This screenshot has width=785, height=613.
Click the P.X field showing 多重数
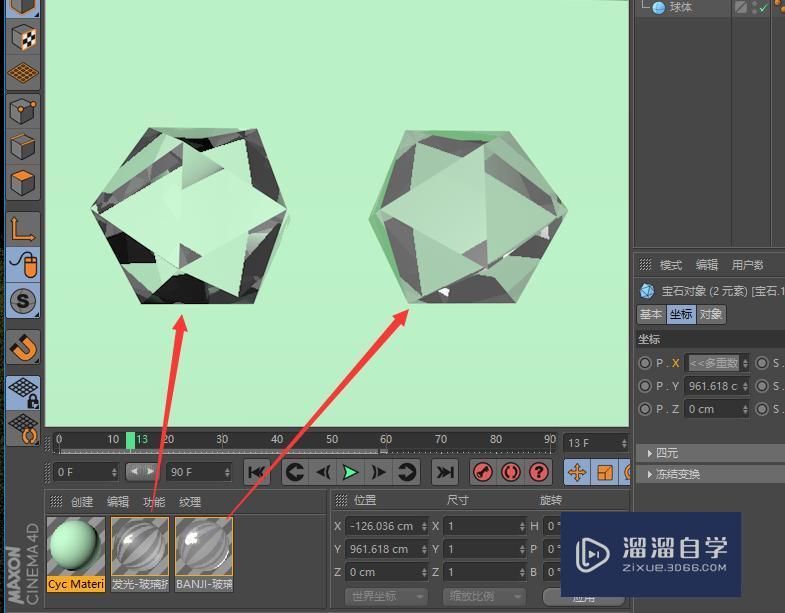[717, 363]
